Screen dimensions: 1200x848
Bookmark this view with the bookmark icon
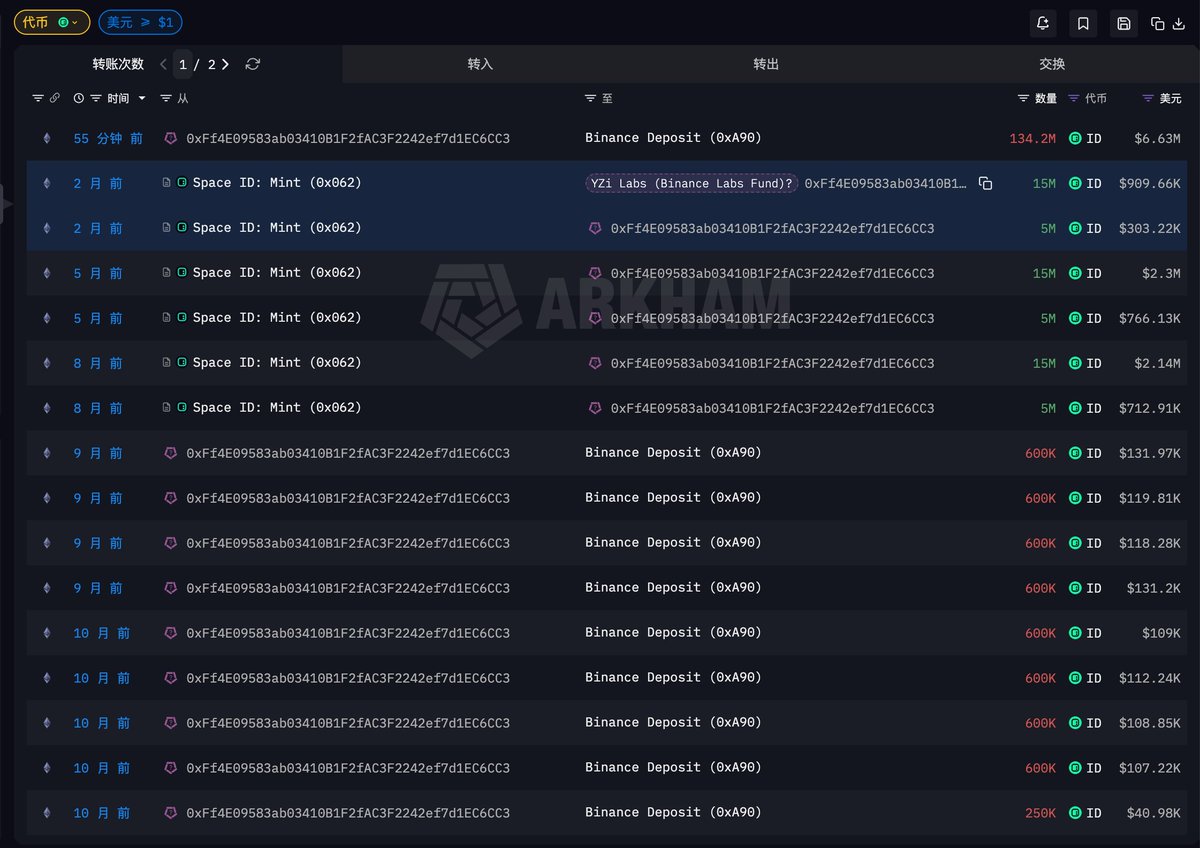pos(1083,23)
